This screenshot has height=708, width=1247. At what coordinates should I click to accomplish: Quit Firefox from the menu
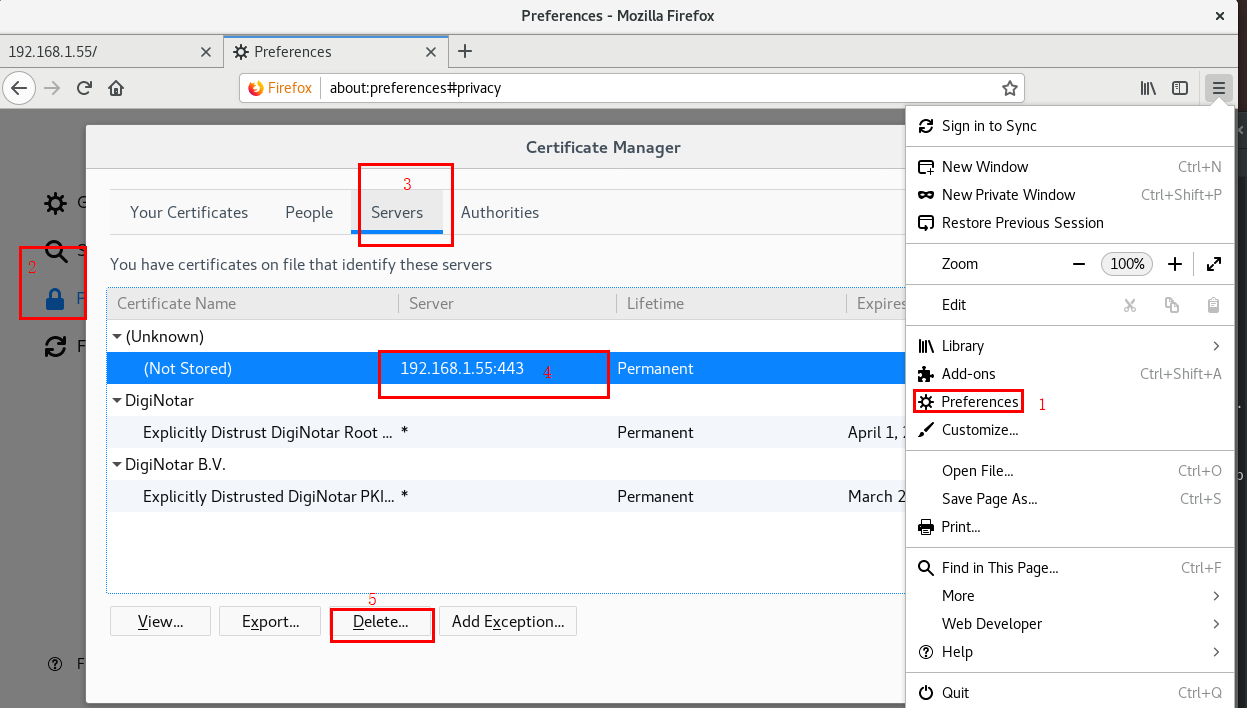1069,693
